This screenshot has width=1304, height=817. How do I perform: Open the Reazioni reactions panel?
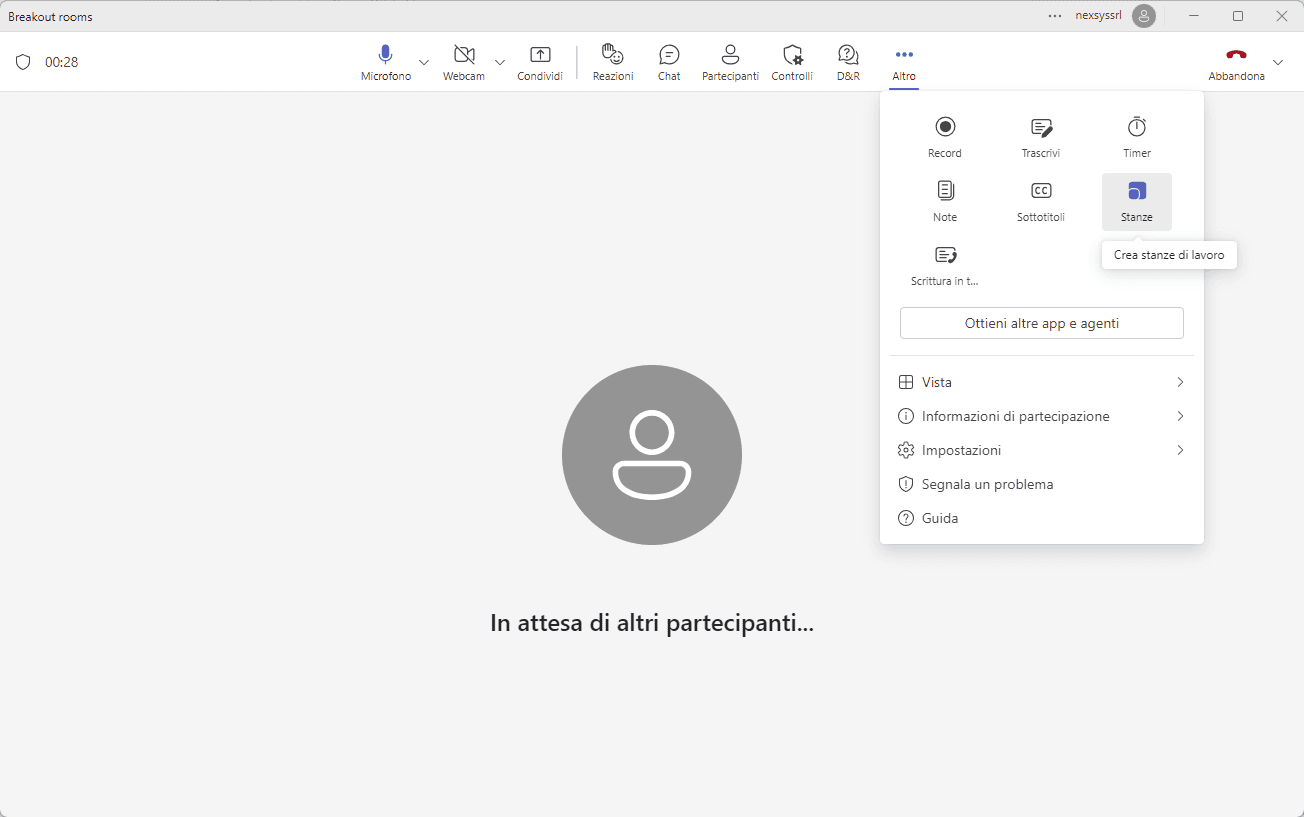(613, 62)
